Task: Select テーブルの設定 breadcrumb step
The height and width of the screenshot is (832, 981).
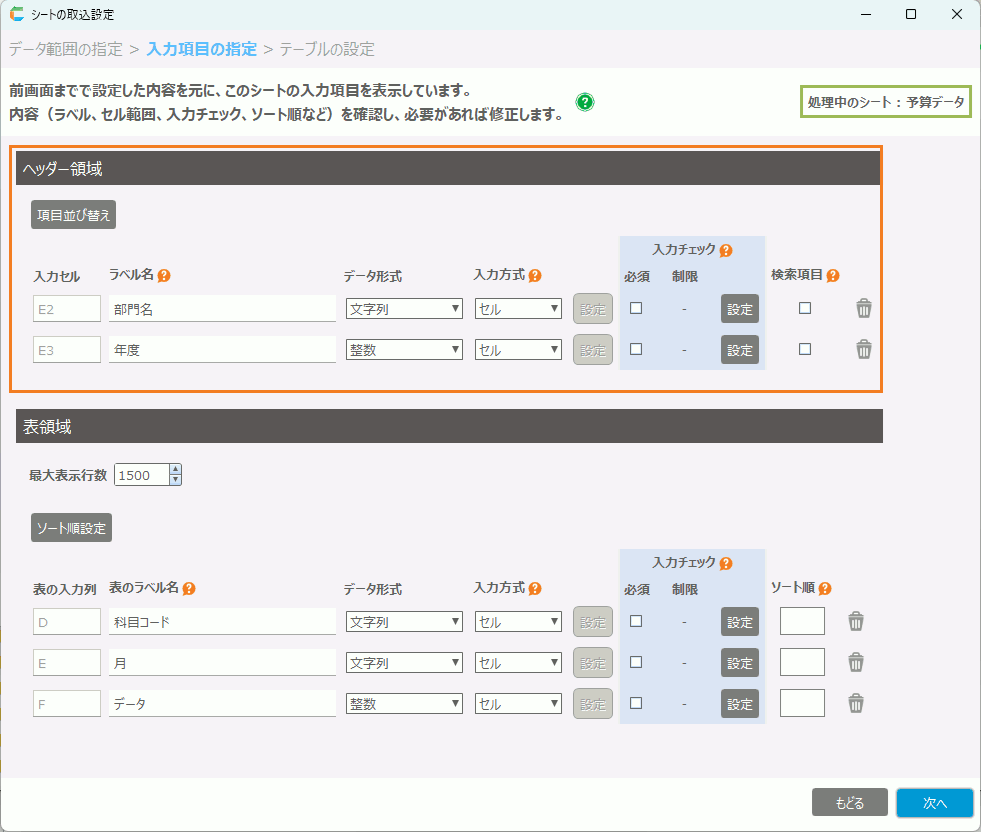Action: pyautogui.click(x=326, y=49)
